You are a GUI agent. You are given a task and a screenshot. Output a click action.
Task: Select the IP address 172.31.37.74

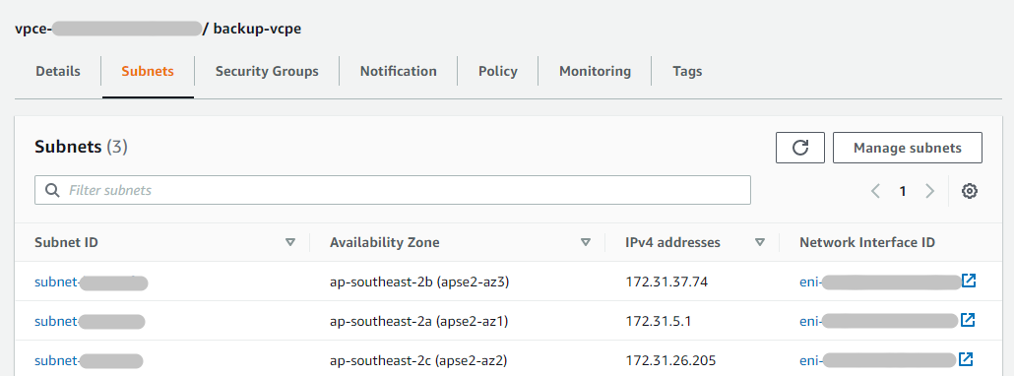[x=666, y=282]
